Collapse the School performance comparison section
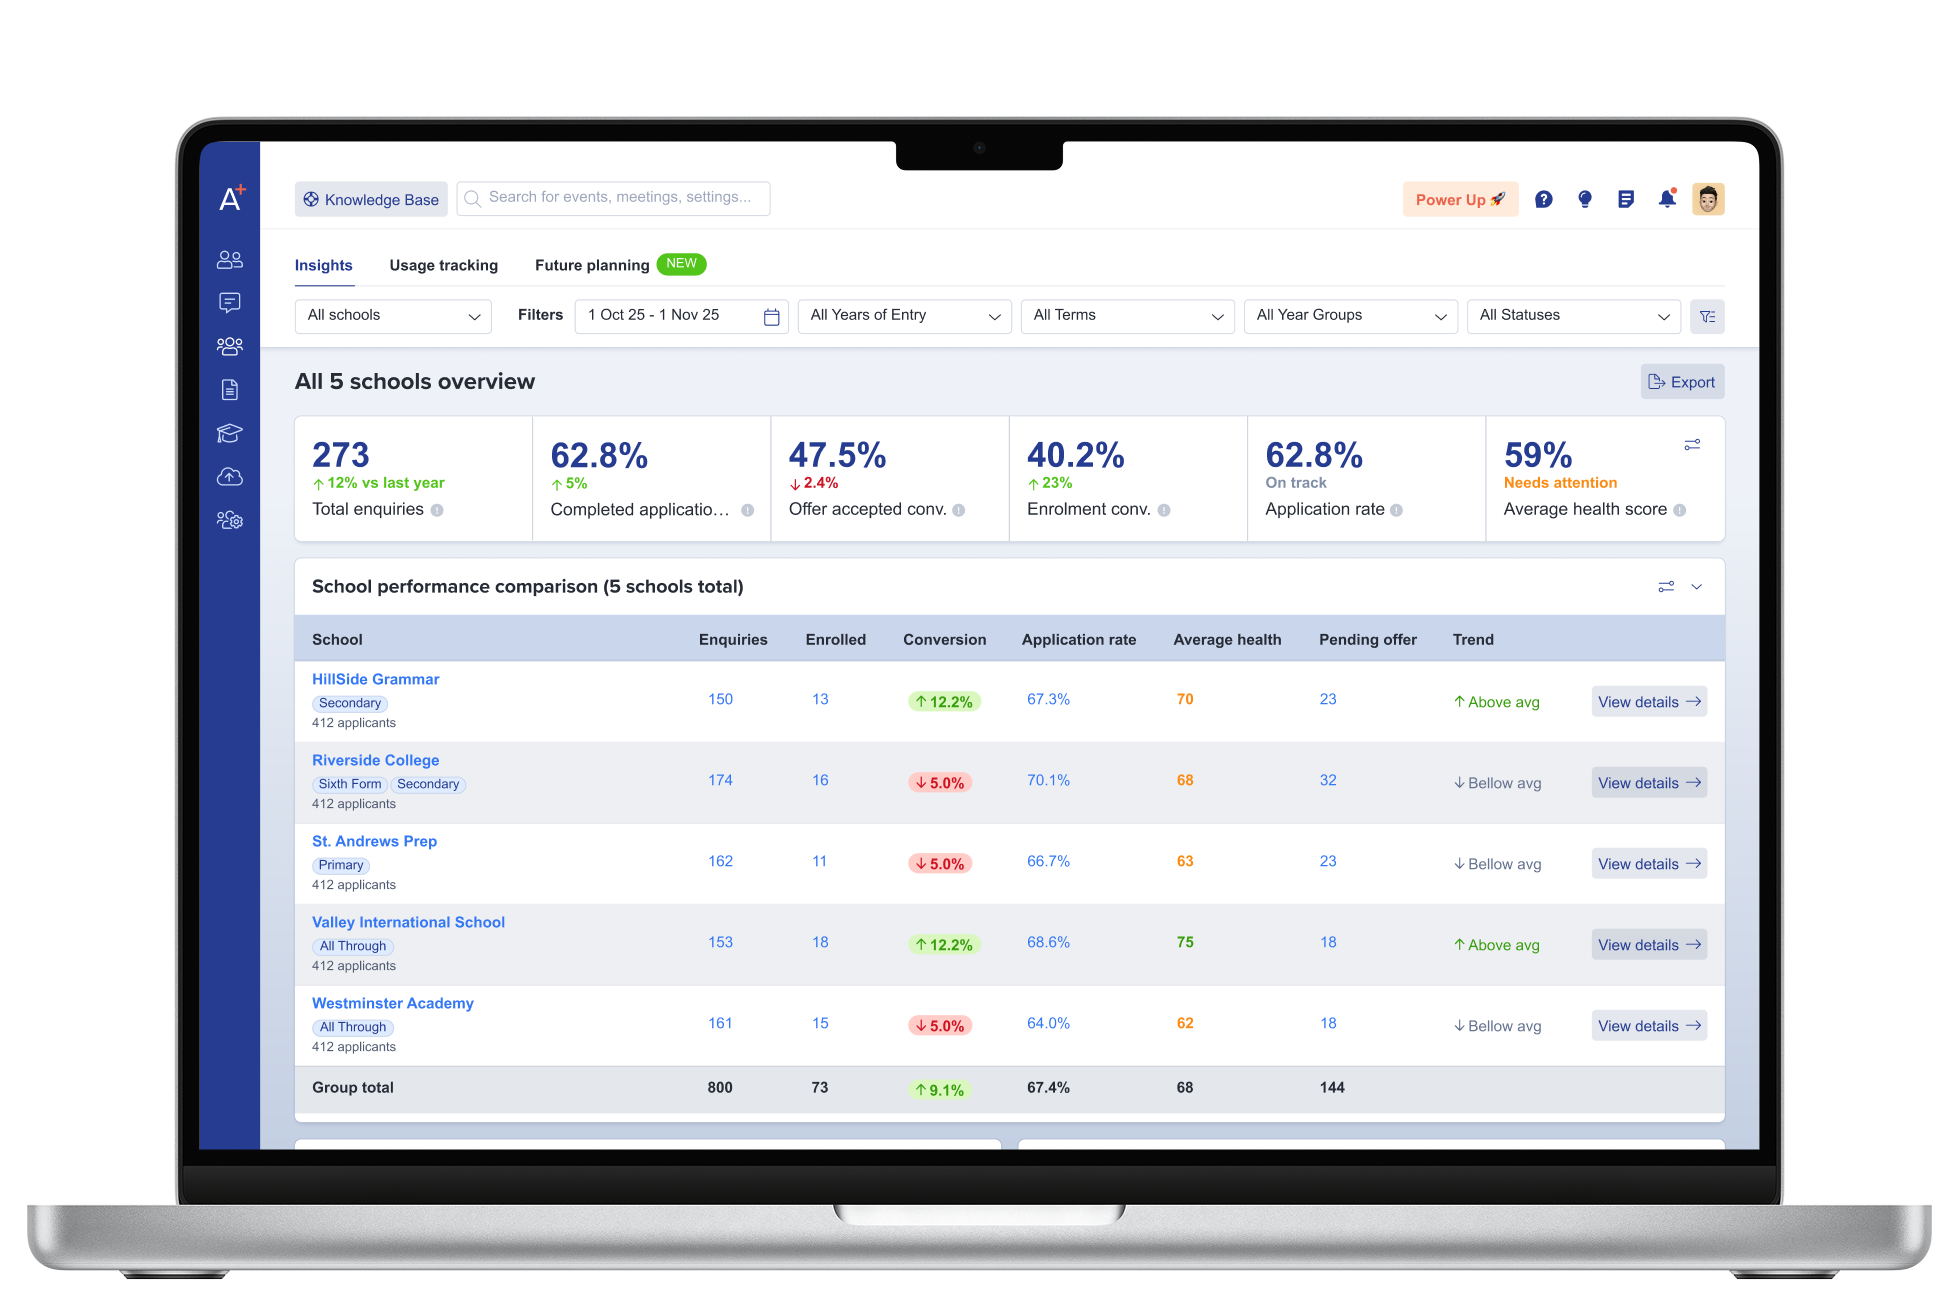The width and height of the screenshot is (1960, 1291). tap(1697, 587)
